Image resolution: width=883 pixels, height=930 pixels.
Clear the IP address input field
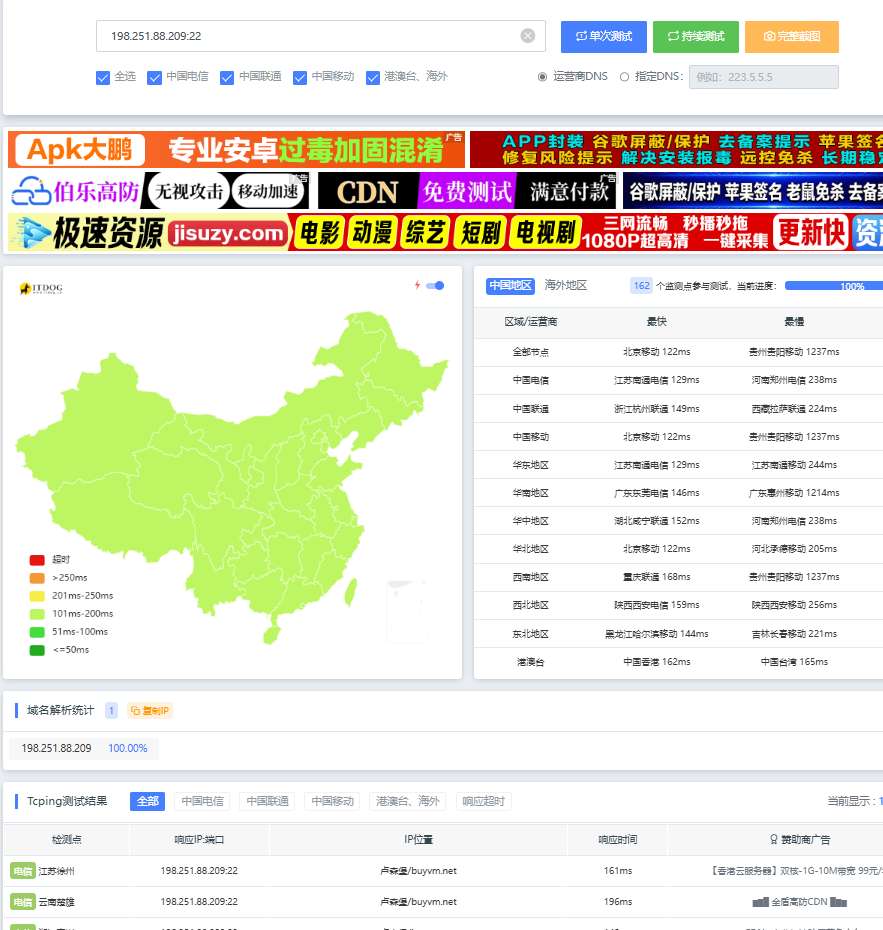(x=527, y=36)
